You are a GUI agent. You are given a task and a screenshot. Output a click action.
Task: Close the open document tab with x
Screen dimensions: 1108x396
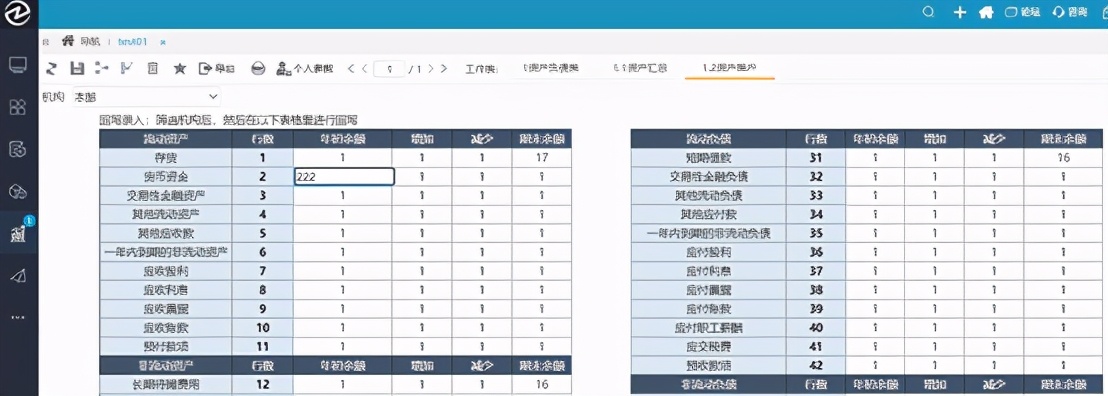pyautogui.click(x=163, y=42)
